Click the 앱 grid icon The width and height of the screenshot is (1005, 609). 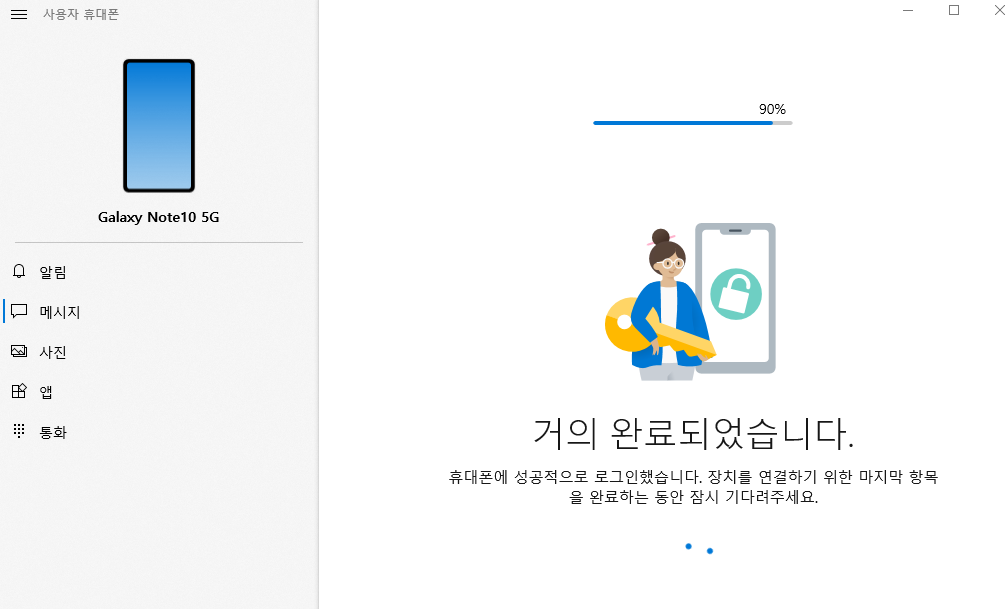(19, 391)
